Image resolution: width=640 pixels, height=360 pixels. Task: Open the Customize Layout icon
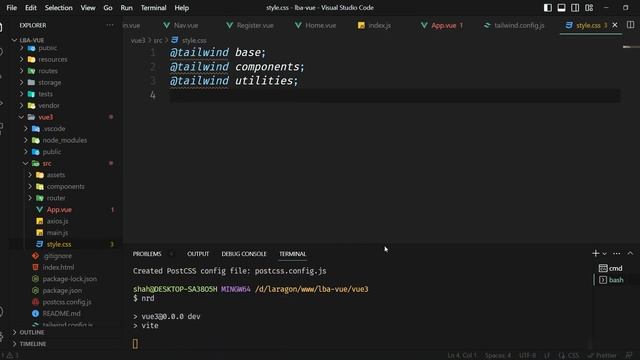(589, 8)
